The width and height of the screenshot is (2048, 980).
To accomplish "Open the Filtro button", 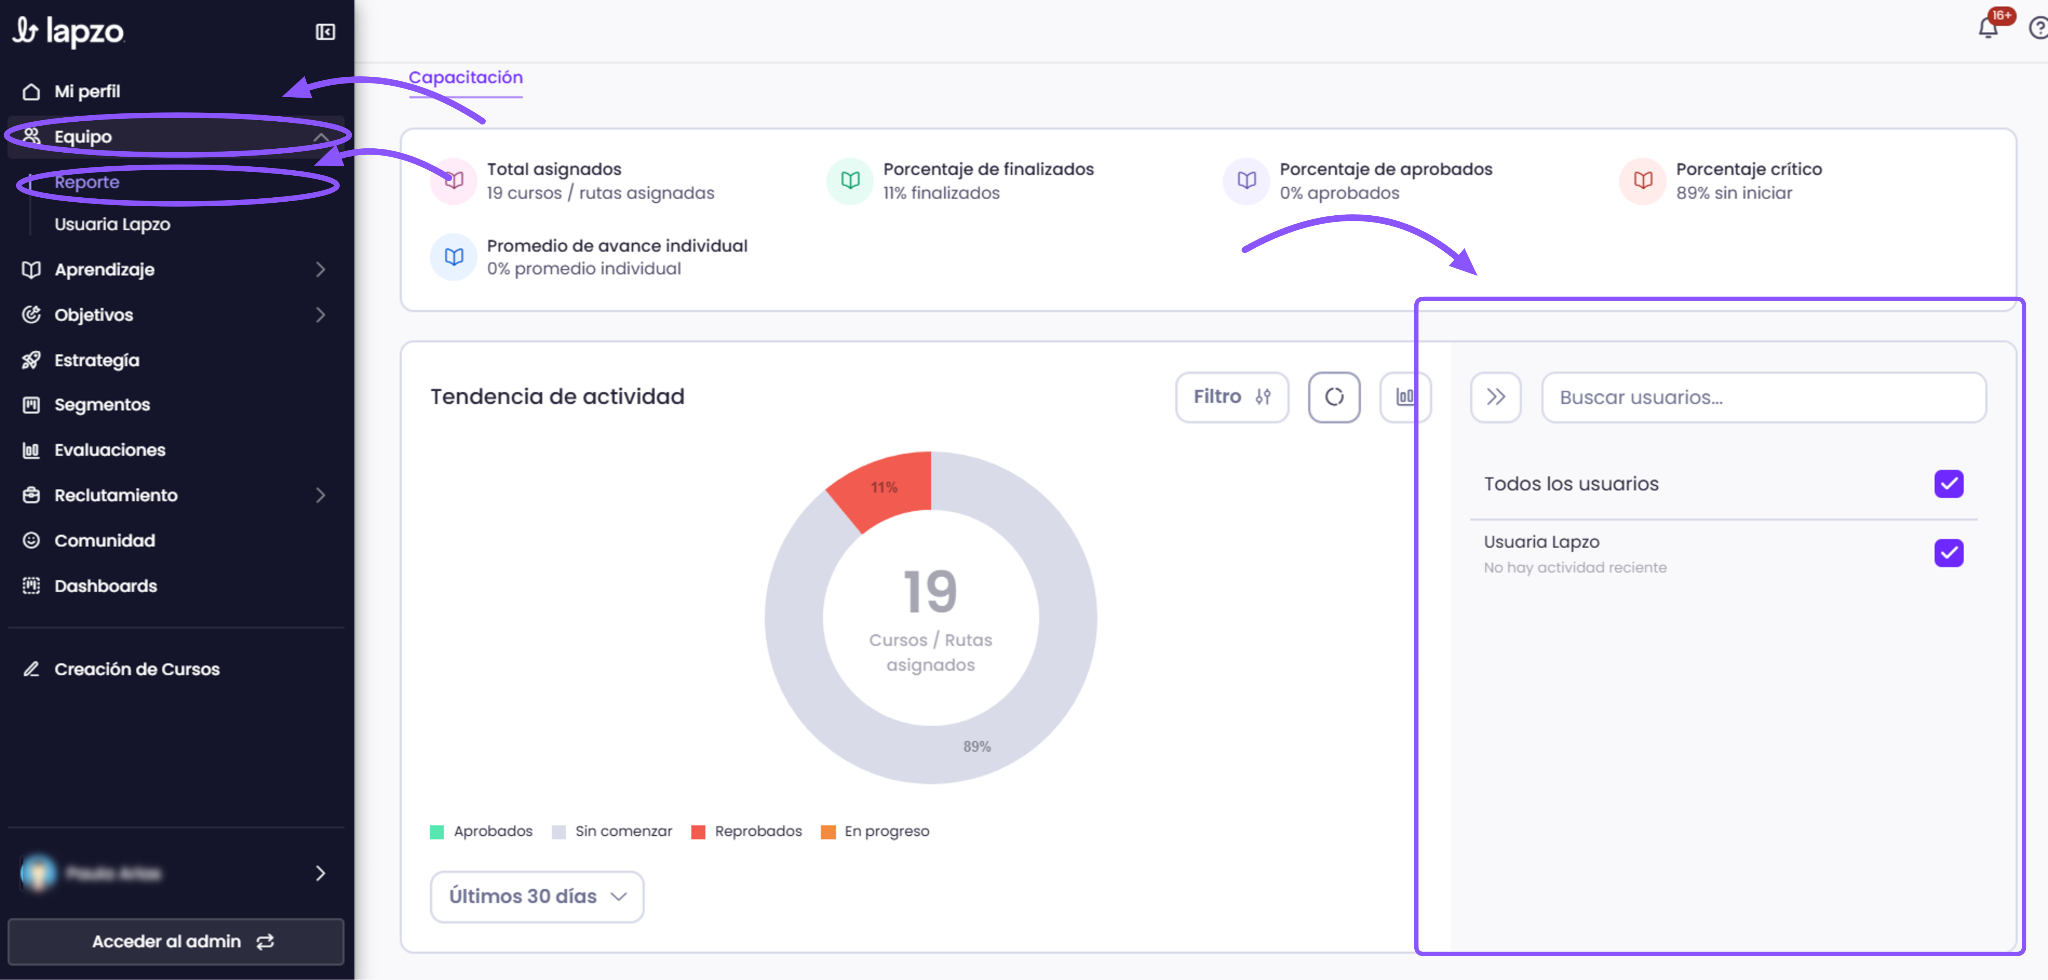I will [1232, 397].
